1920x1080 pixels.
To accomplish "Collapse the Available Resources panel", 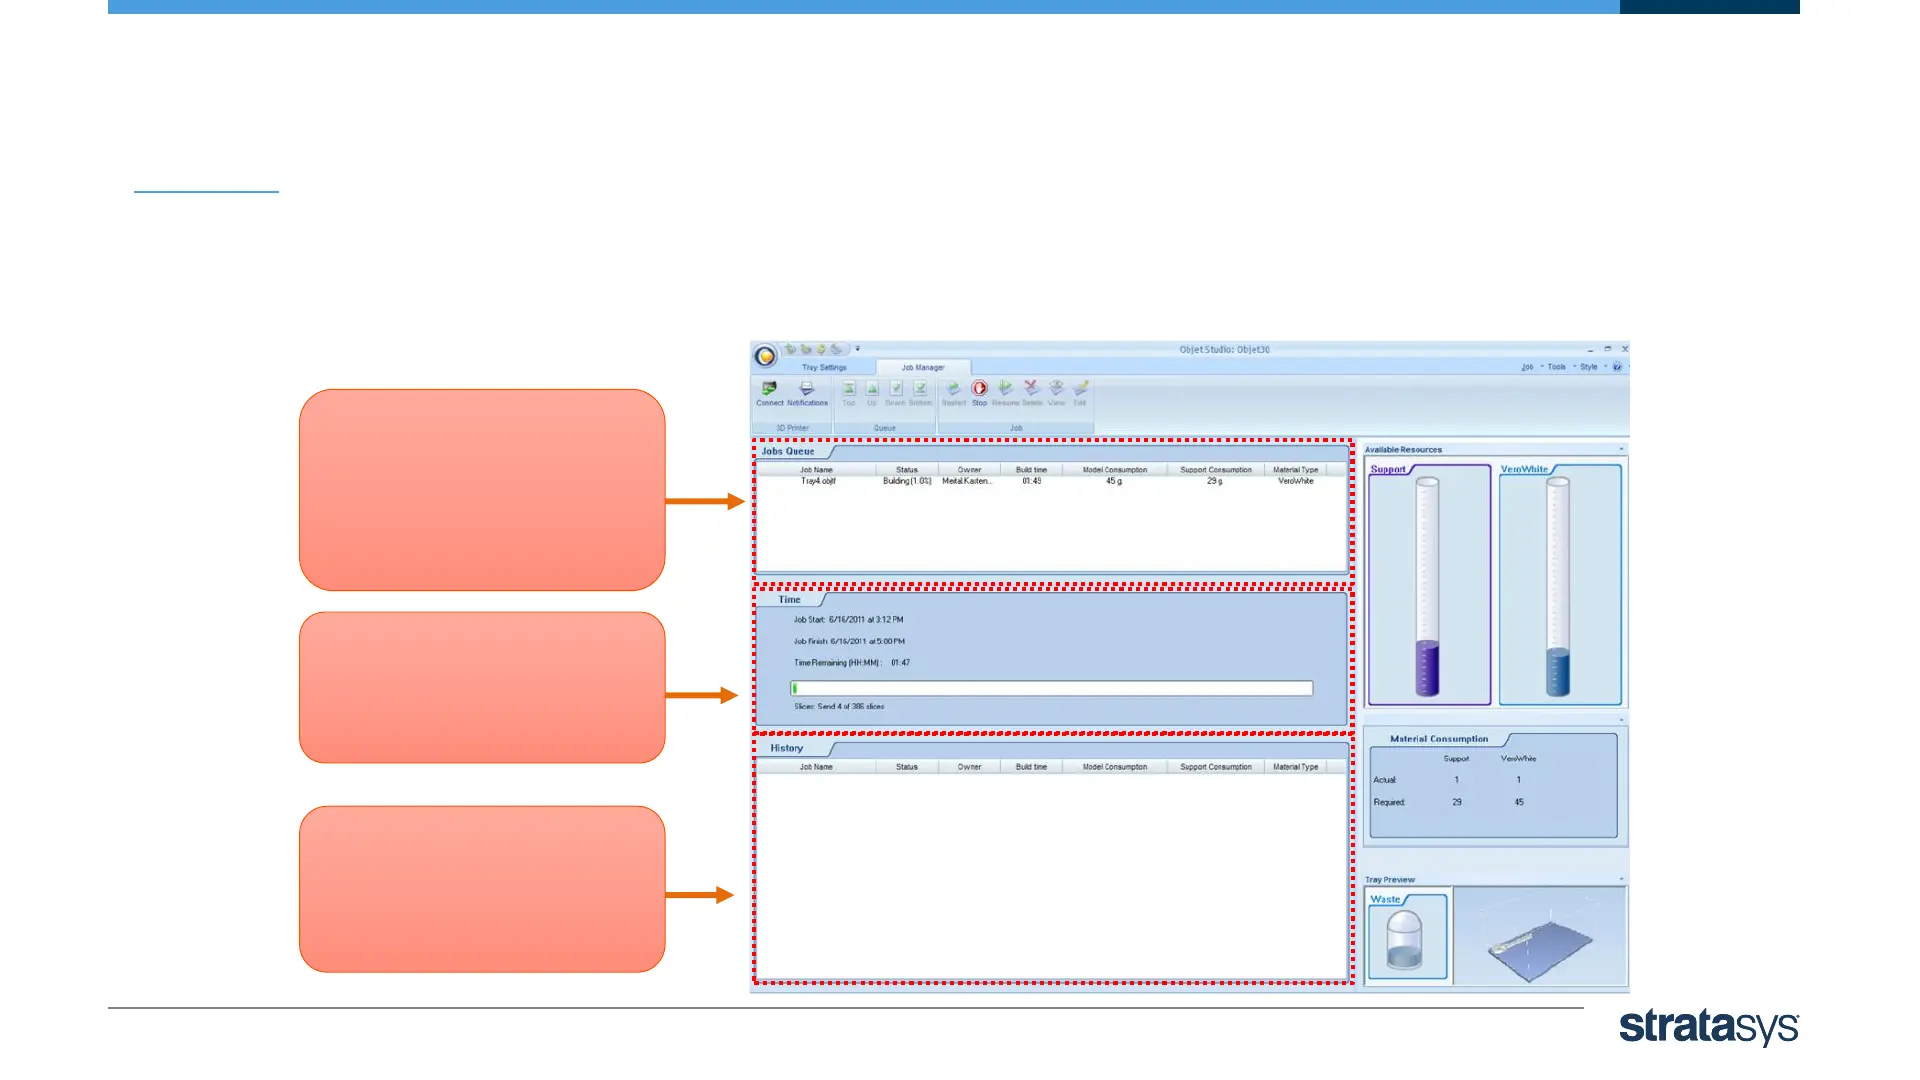I will point(1621,450).
